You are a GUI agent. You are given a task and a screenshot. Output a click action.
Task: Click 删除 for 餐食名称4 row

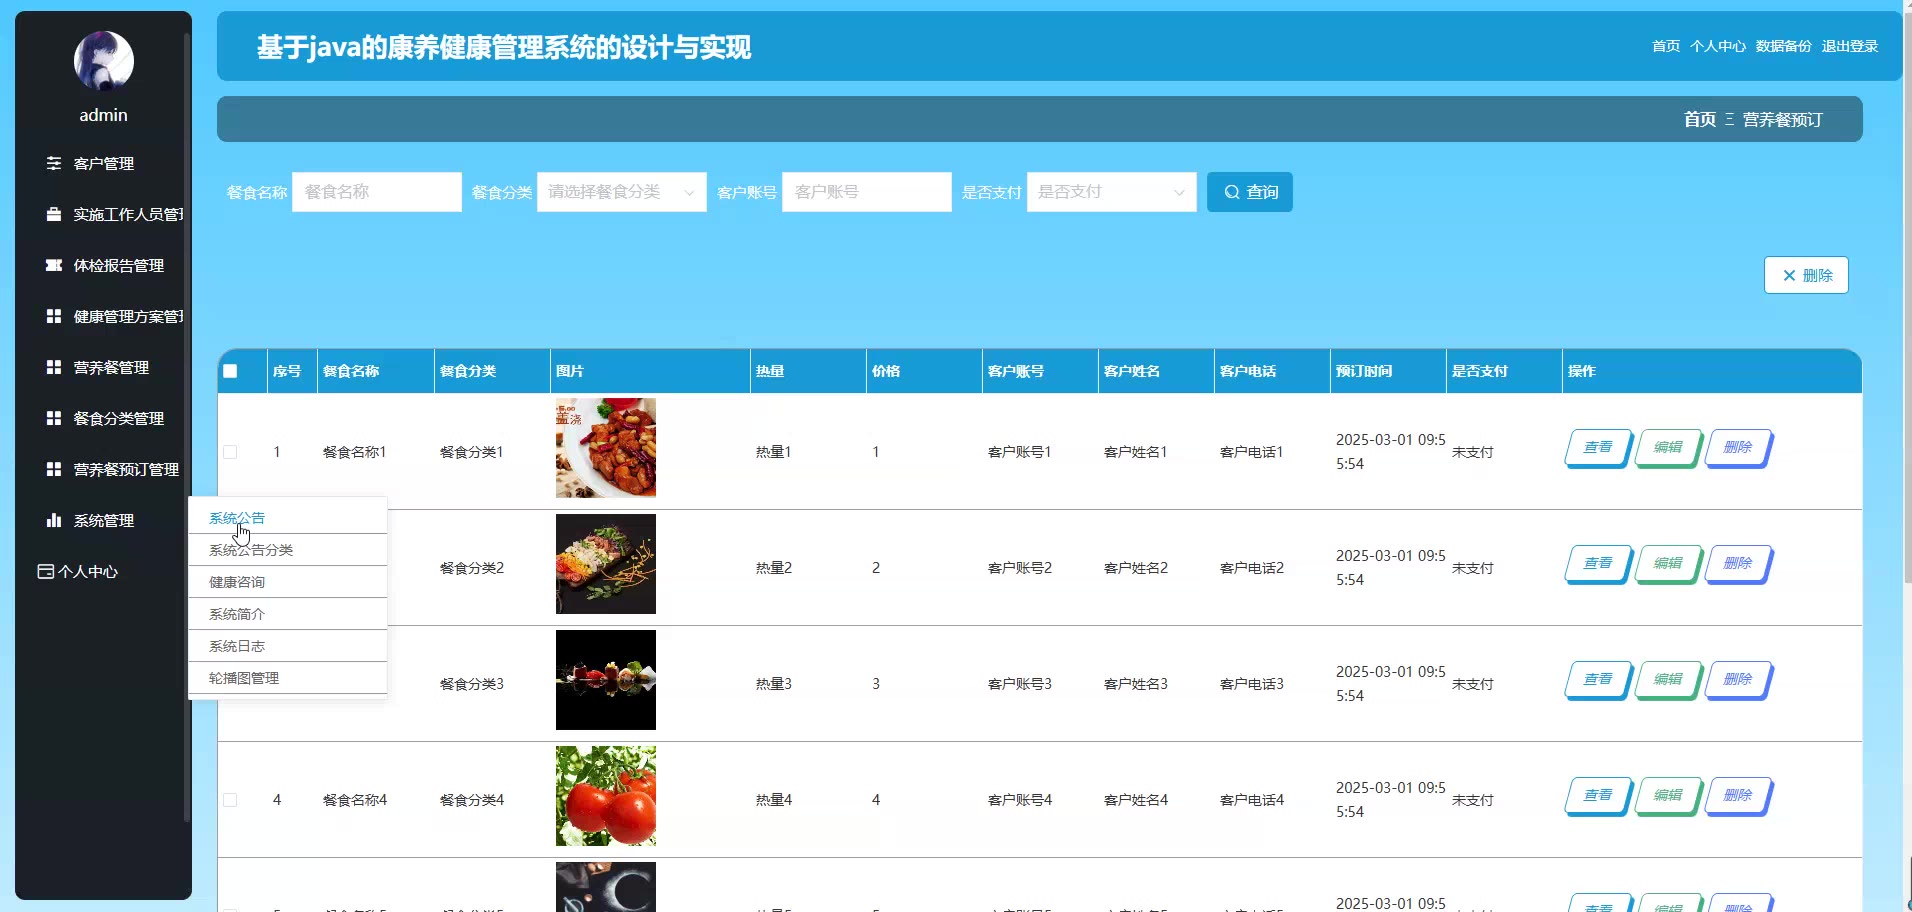(1738, 796)
